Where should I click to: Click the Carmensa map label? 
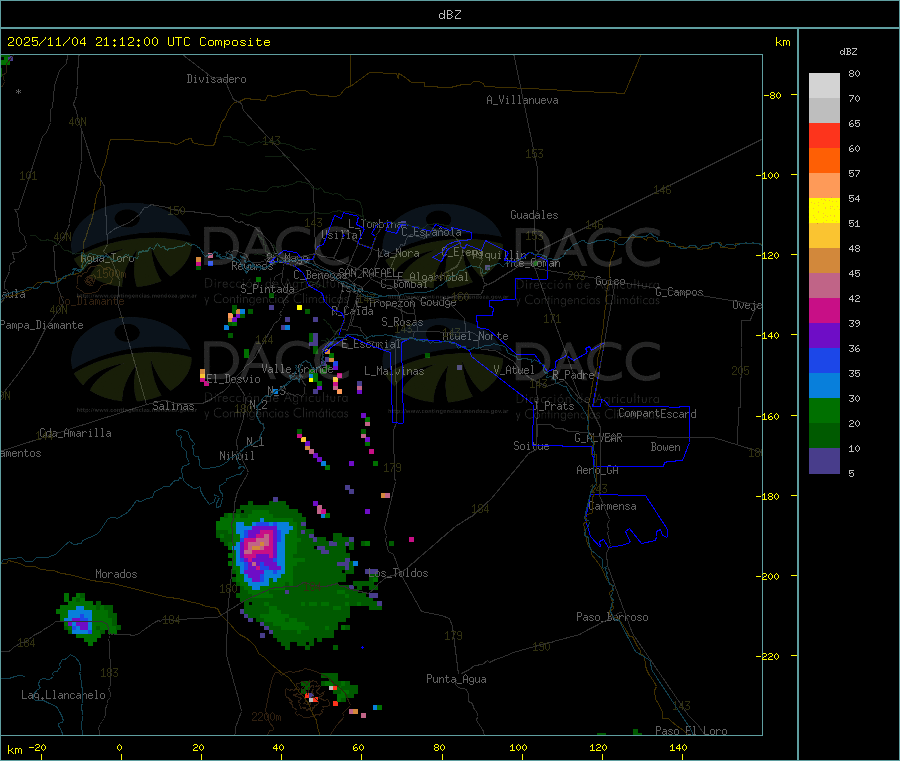coord(612,506)
